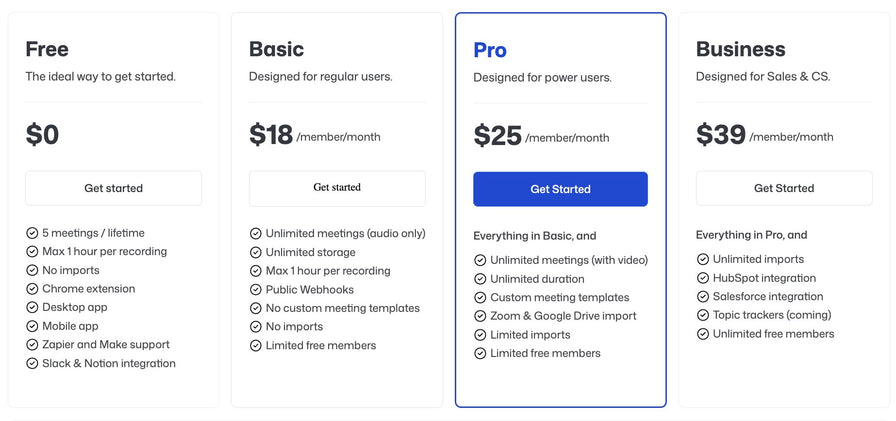This screenshot has height=421, width=896.
Task: Click Zapier and Make support feature text
Action: point(105,345)
